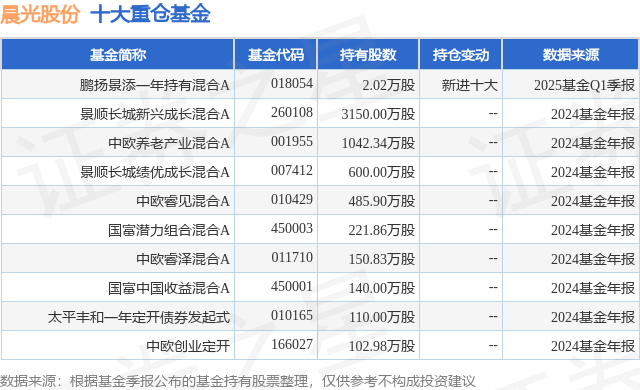Image resolution: width=640 pixels, height=390 pixels.
Task: Select the 数据来源 column header
Action: click(571, 55)
